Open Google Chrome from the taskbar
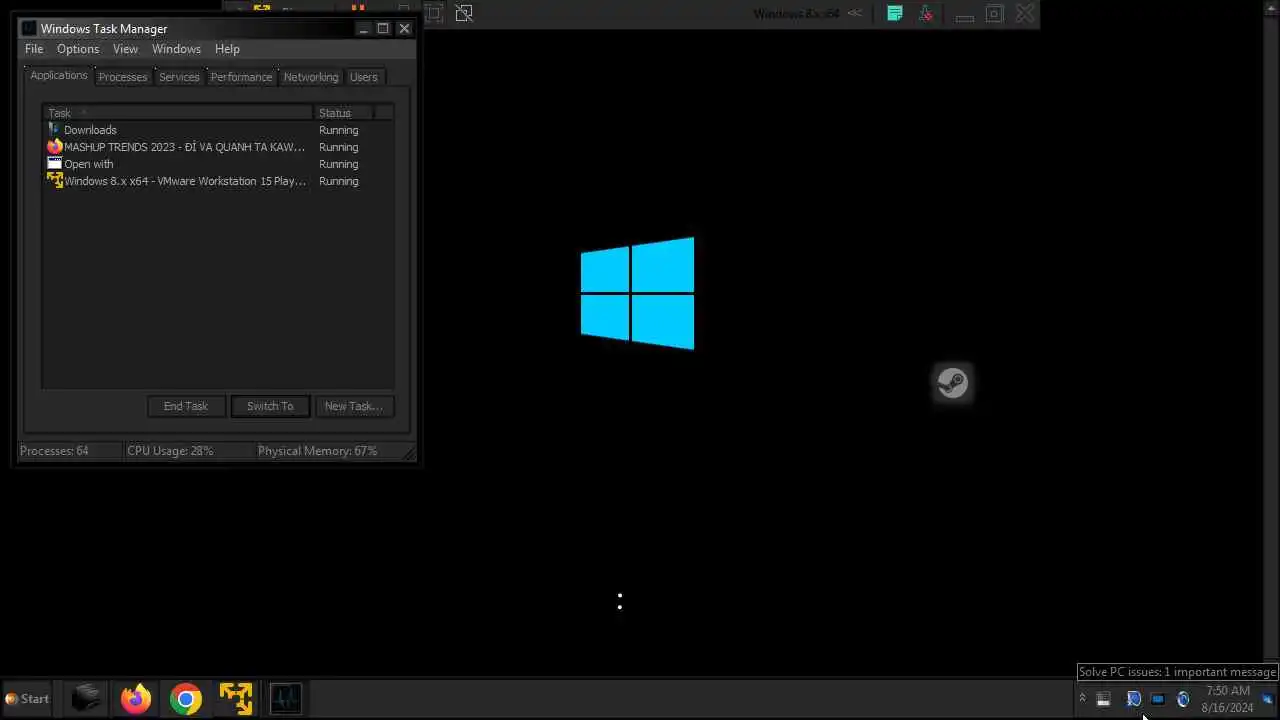 click(x=186, y=698)
